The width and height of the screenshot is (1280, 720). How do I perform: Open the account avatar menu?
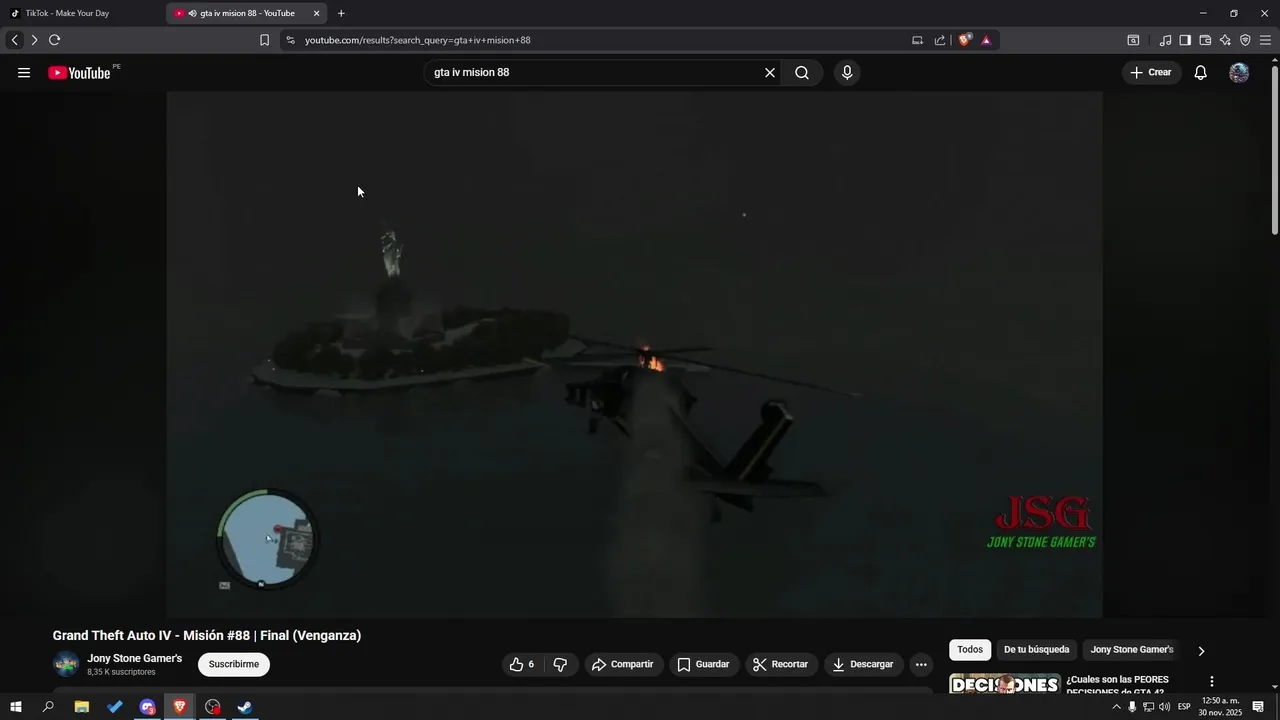[x=1239, y=72]
